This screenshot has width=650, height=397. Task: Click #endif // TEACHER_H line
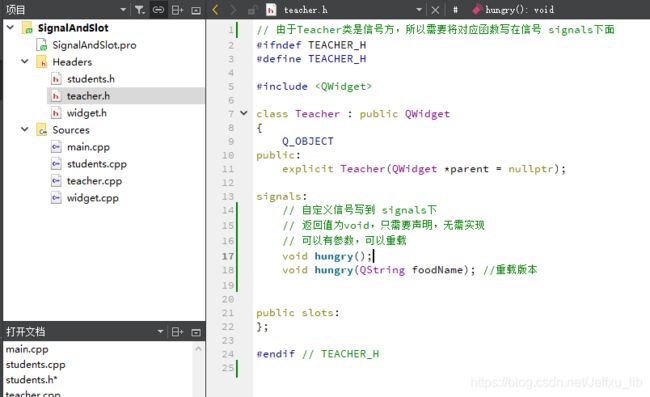pyautogui.click(x=318, y=354)
